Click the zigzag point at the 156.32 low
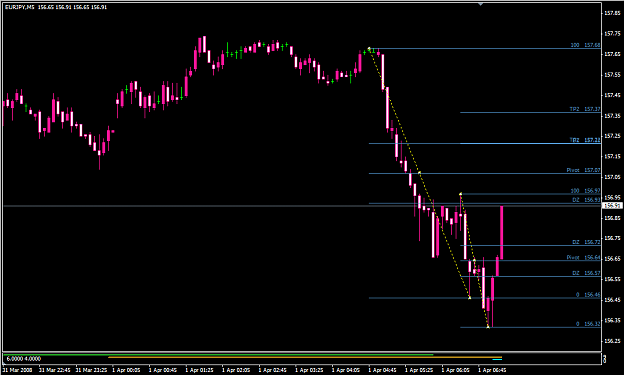The image size is (625, 376). coord(488,327)
